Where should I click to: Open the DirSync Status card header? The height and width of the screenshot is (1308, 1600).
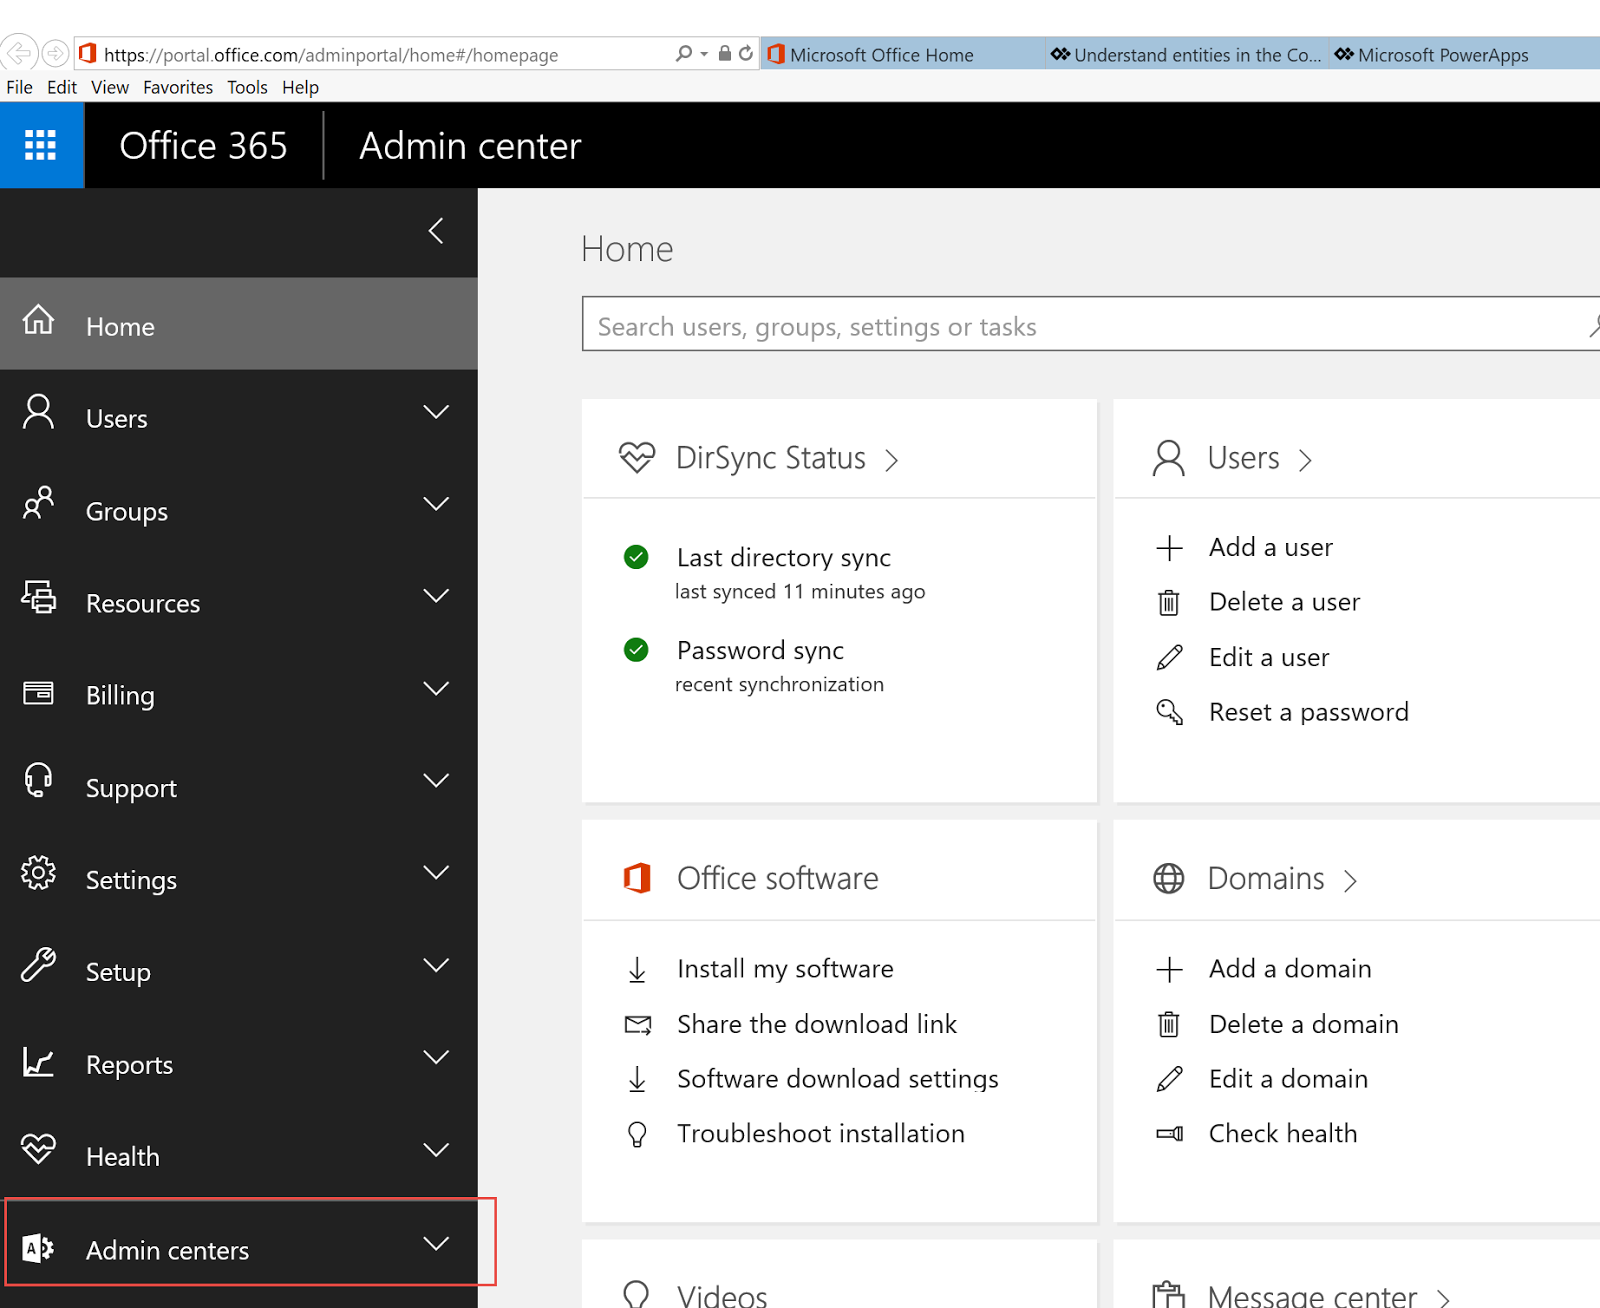(x=770, y=458)
